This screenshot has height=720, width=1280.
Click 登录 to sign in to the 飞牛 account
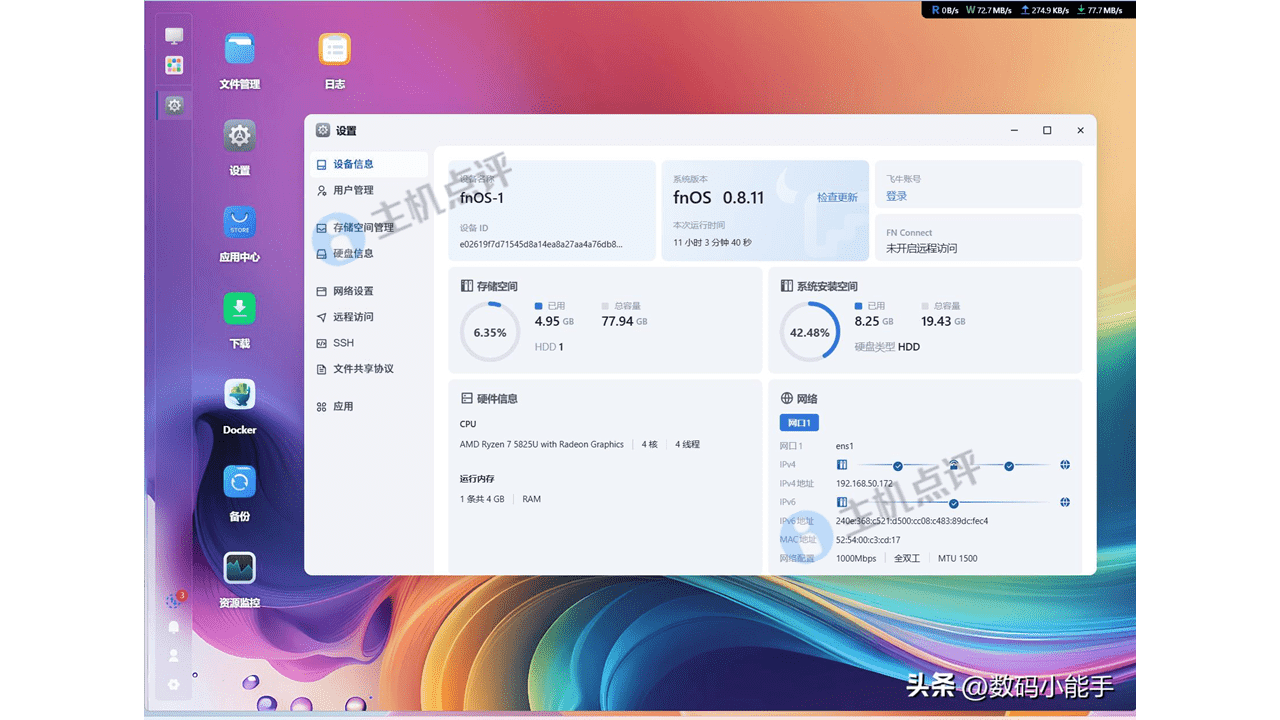coord(896,196)
